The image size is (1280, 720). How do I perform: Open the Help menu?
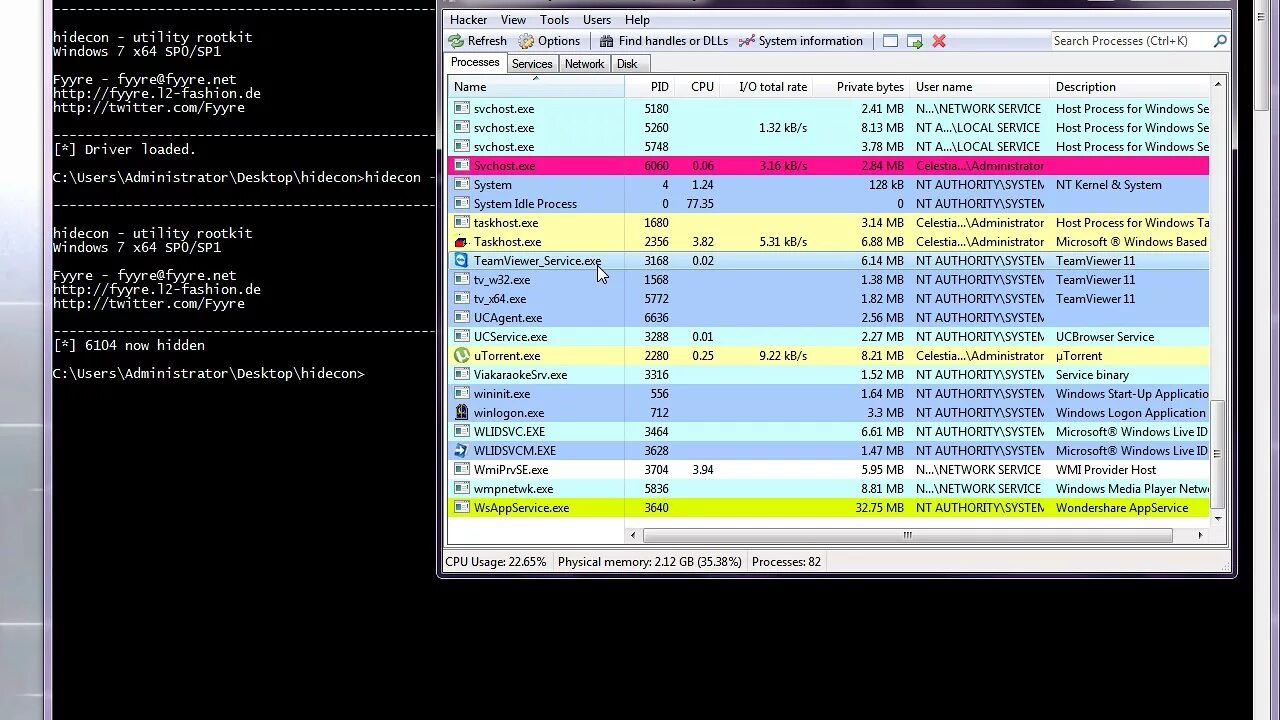pyautogui.click(x=637, y=20)
